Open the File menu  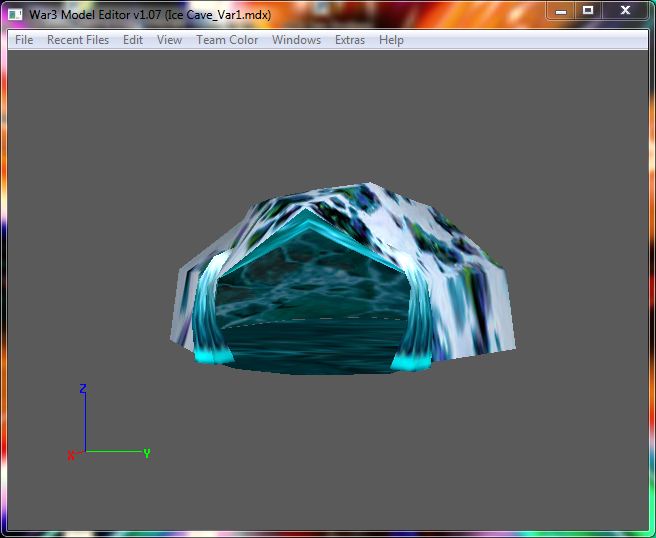tap(24, 40)
